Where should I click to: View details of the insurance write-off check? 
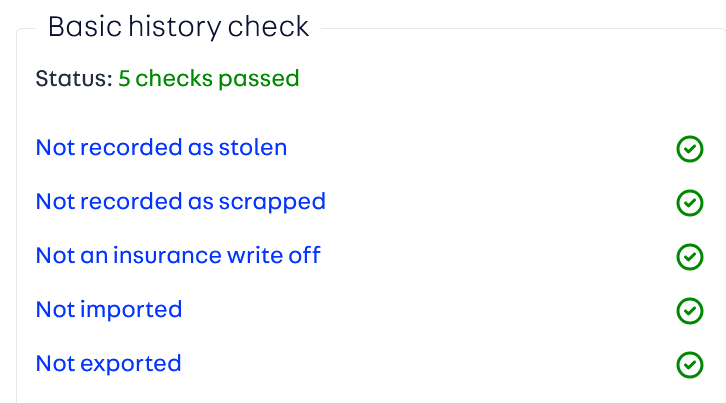click(178, 256)
